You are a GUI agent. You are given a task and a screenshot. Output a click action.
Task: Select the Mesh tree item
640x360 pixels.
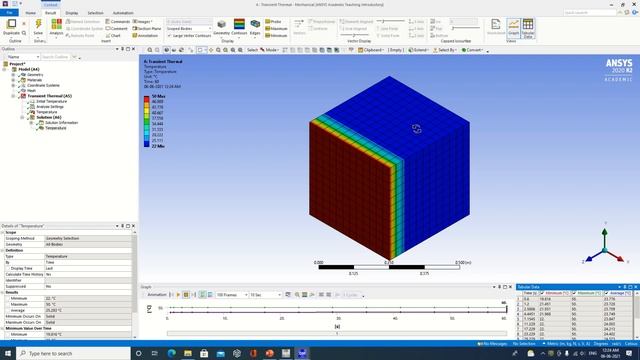[31, 91]
